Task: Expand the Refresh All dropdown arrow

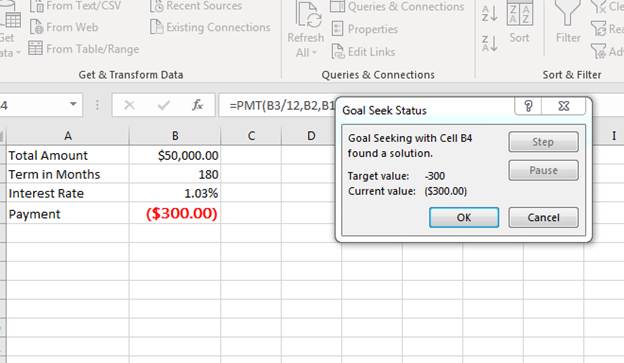Action: coord(314,53)
